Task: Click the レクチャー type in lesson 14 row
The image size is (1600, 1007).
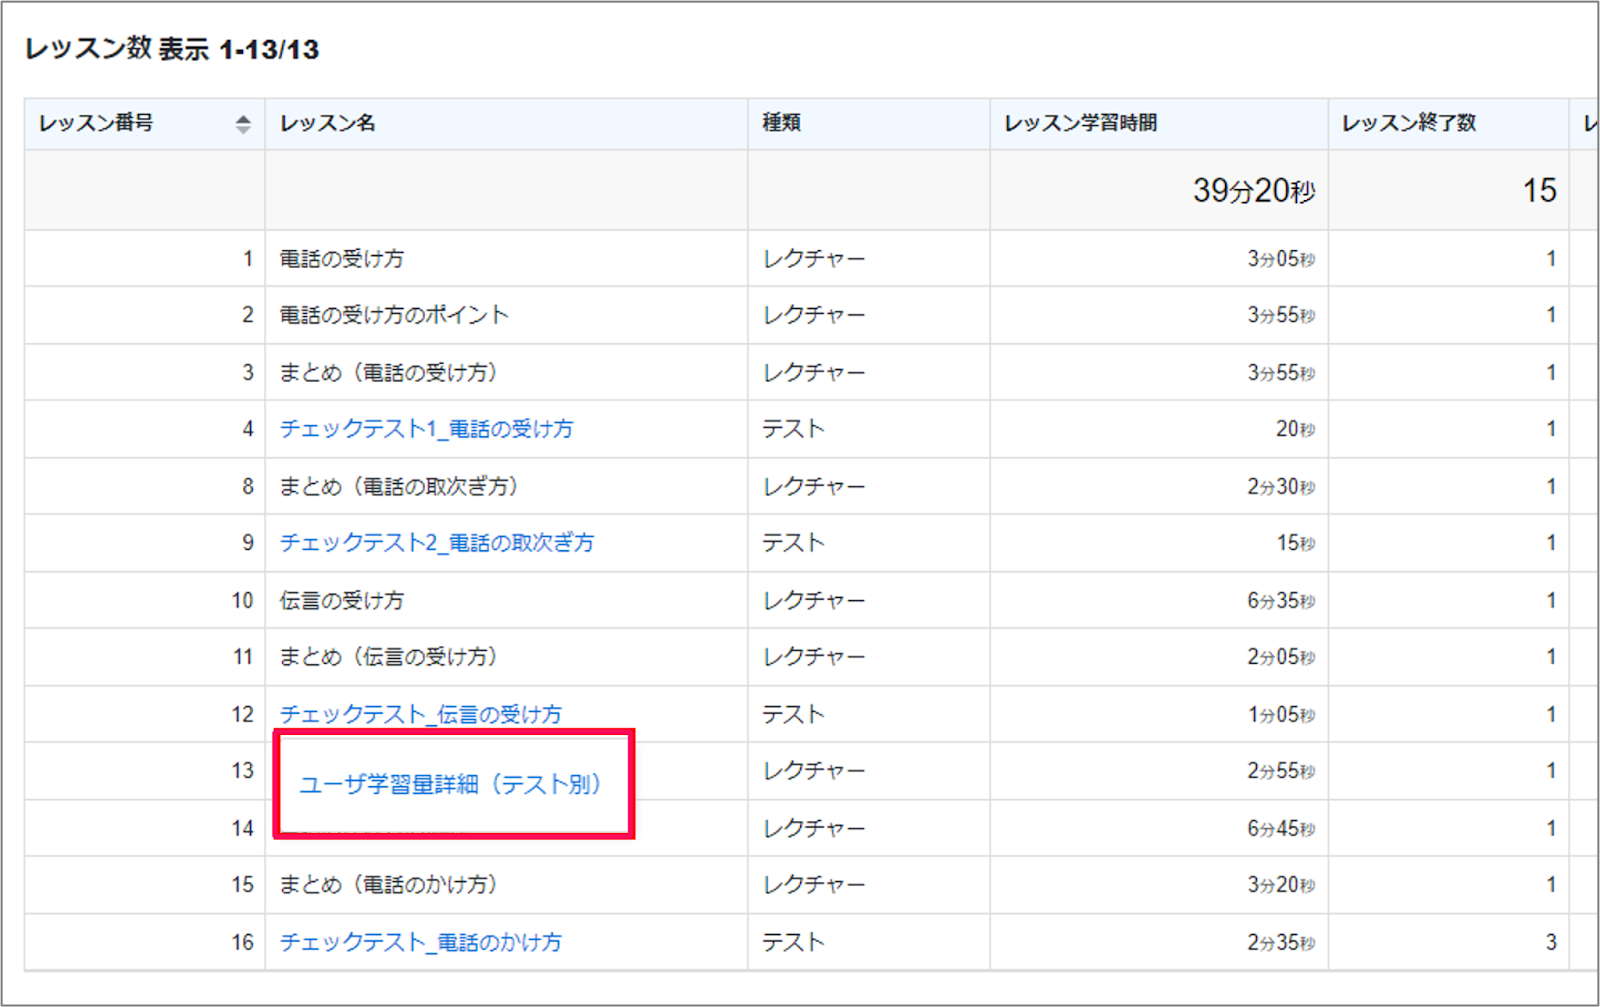Action: tap(814, 829)
